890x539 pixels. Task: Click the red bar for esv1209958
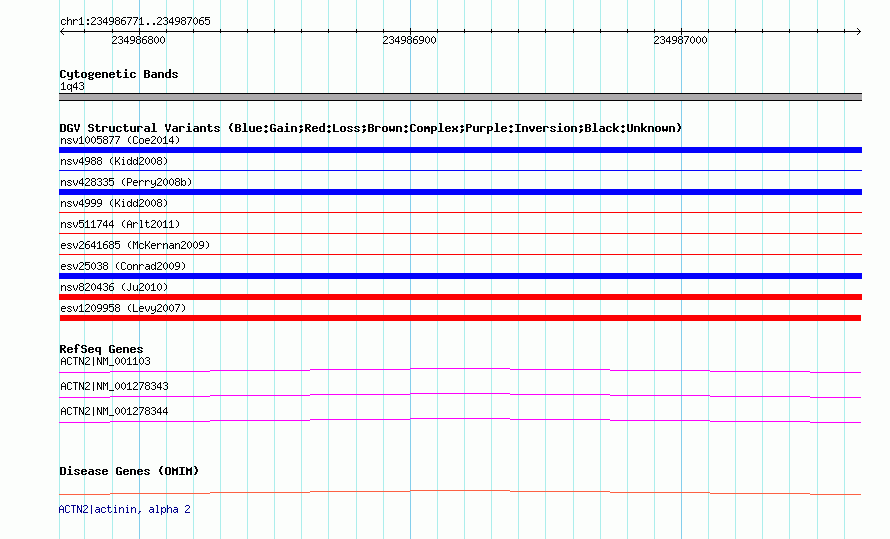(x=460, y=318)
